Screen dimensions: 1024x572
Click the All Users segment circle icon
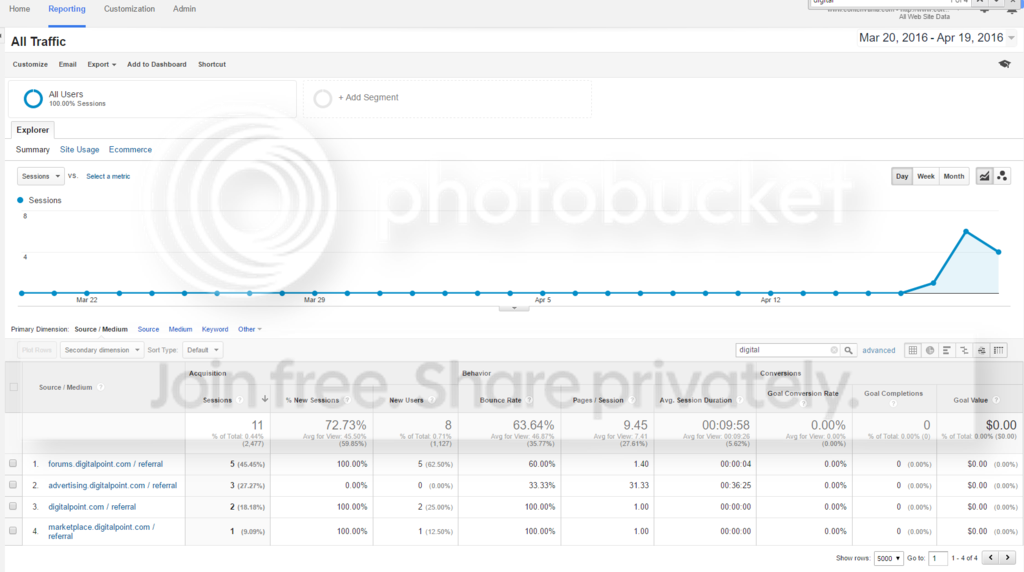point(33,99)
